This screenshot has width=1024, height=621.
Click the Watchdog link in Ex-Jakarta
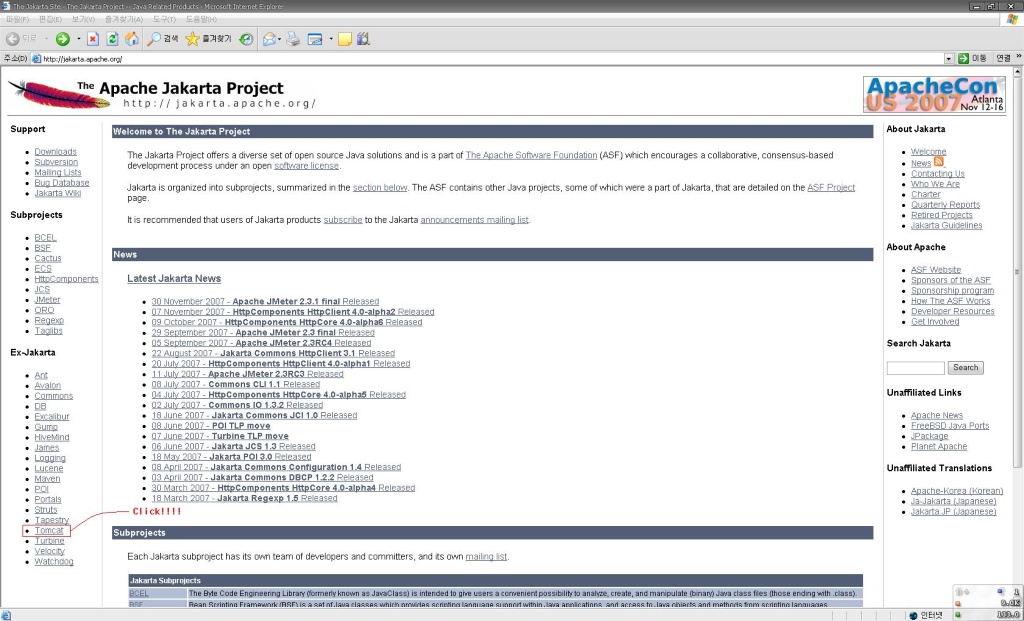click(x=54, y=562)
